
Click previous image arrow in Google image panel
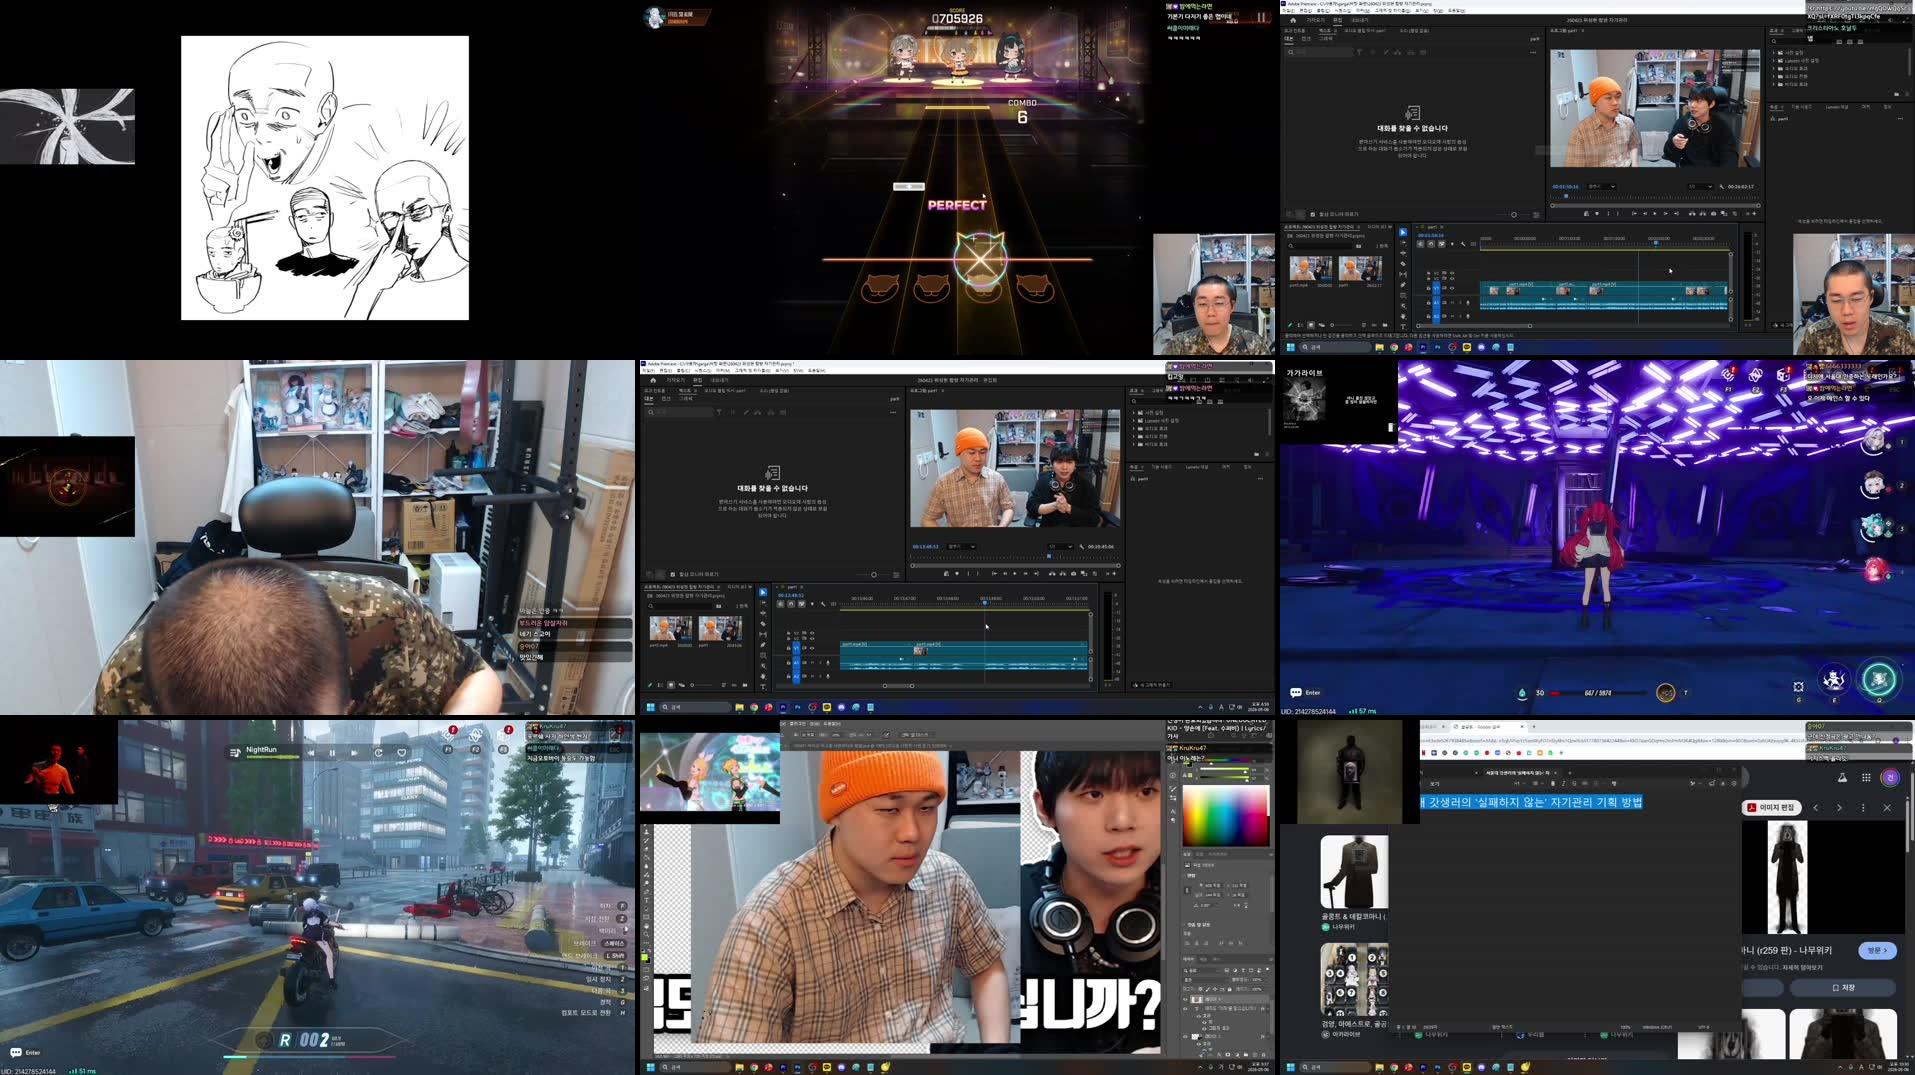point(1816,808)
